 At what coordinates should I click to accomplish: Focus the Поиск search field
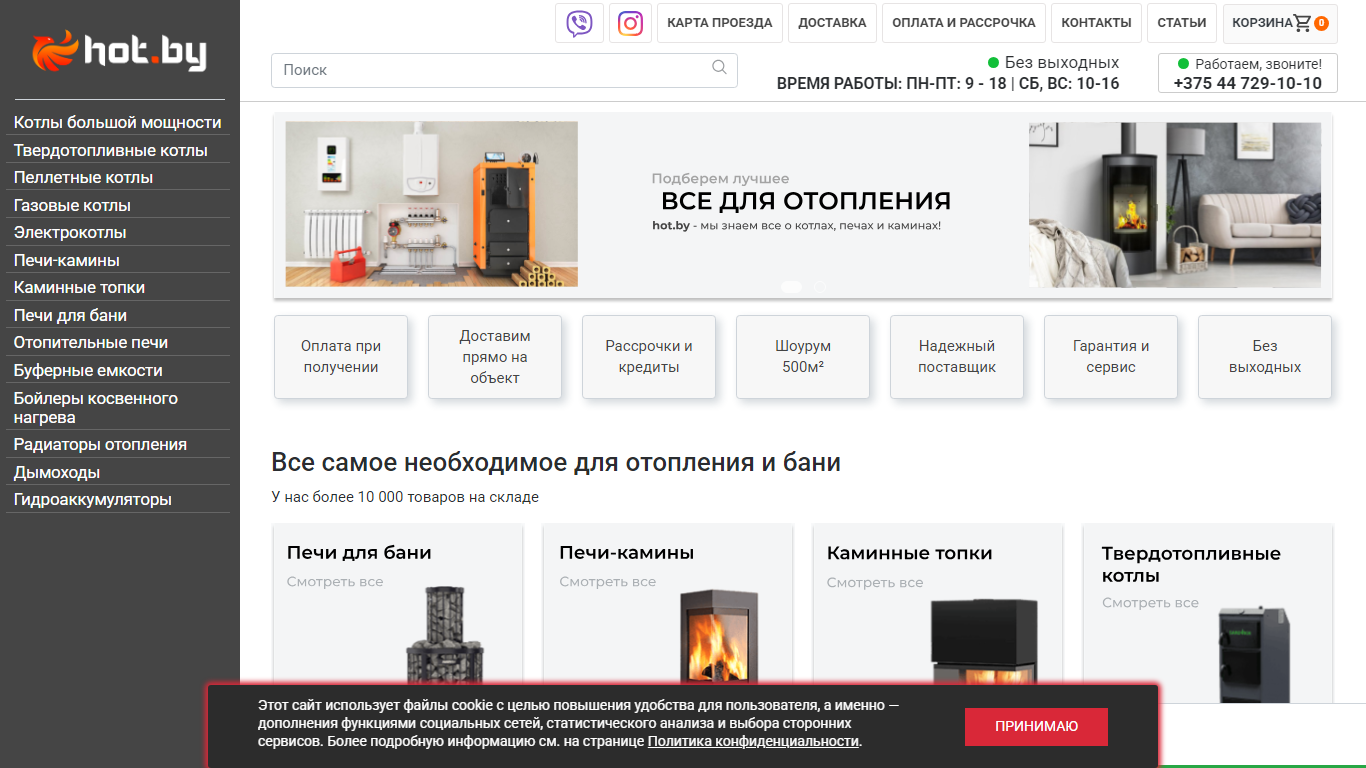(x=504, y=70)
